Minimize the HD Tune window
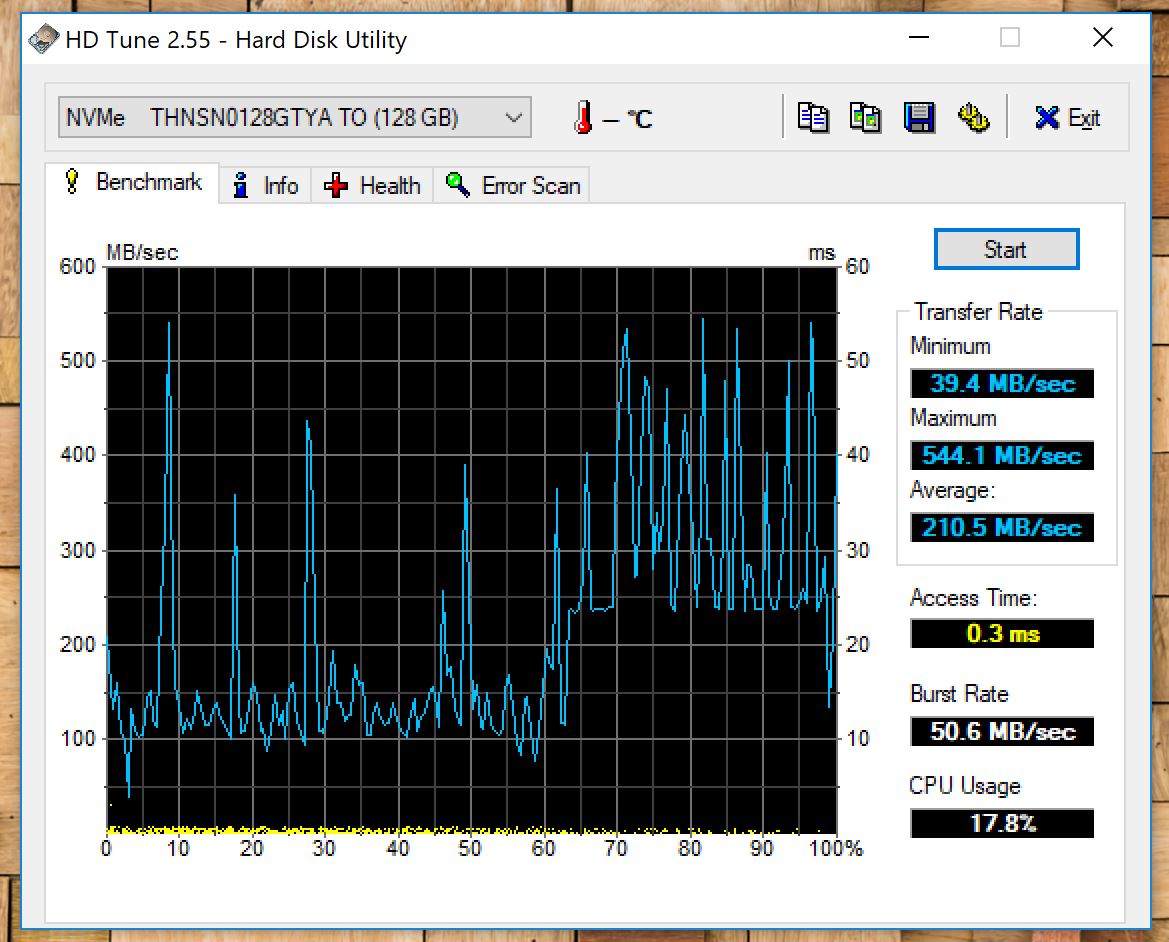The height and width of the screenshot is (942, 1169). (x=918, y=37)
